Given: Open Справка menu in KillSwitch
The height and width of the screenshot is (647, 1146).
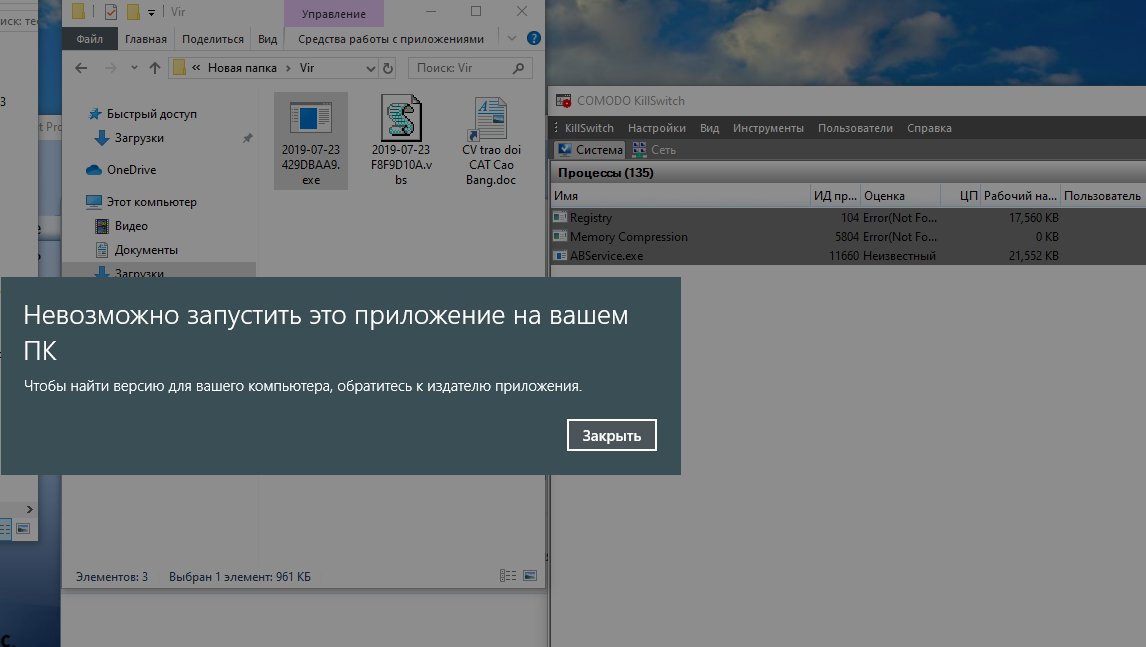Looking at the screenshot, I should 929,128.
